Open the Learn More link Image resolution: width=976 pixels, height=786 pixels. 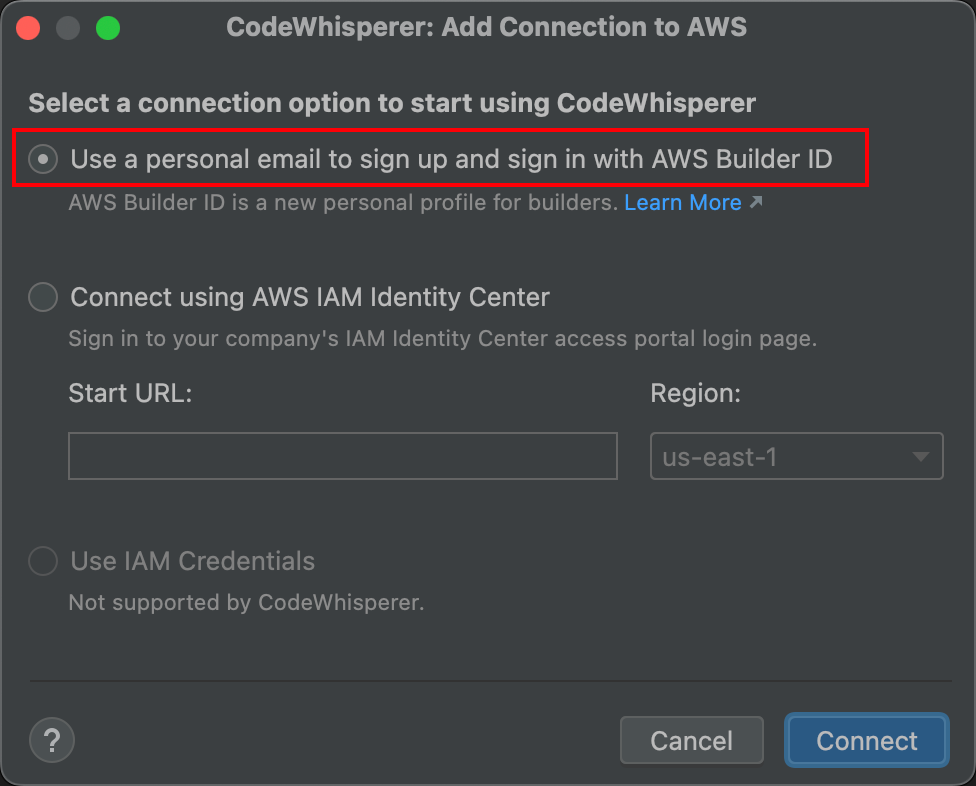[683, 203]
